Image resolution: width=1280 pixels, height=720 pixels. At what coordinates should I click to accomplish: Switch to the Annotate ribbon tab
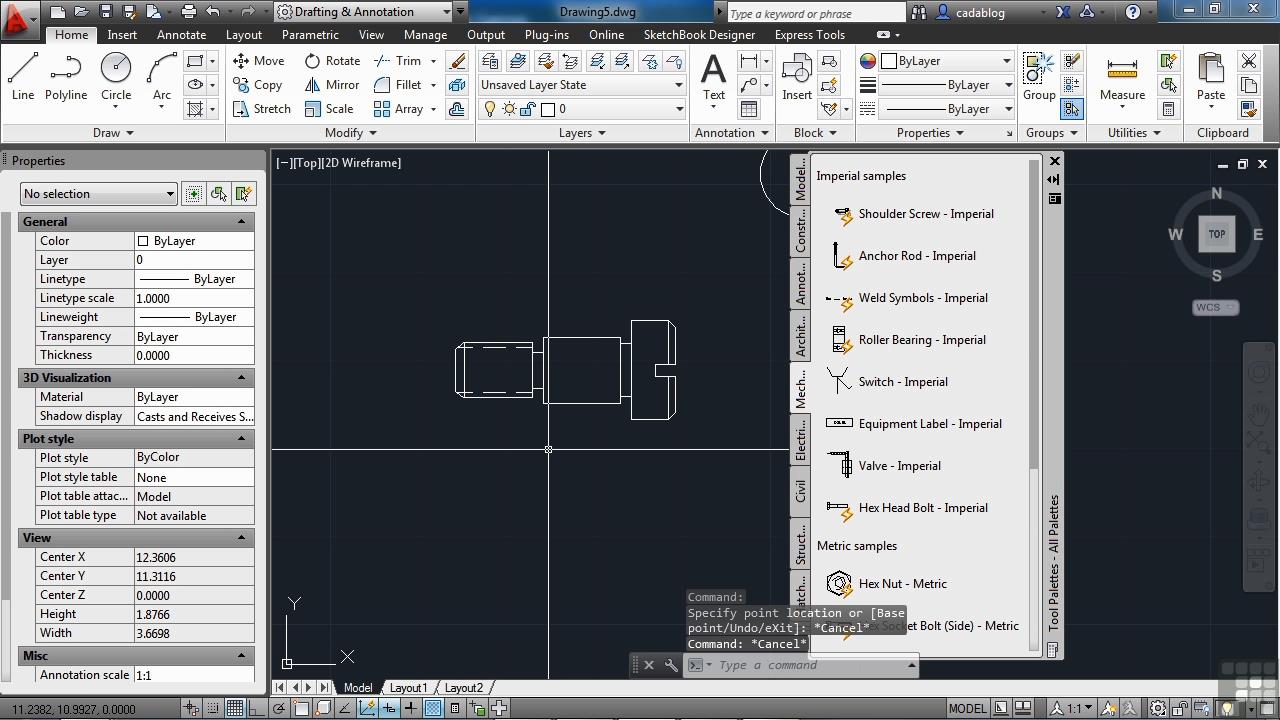(181, 34)
